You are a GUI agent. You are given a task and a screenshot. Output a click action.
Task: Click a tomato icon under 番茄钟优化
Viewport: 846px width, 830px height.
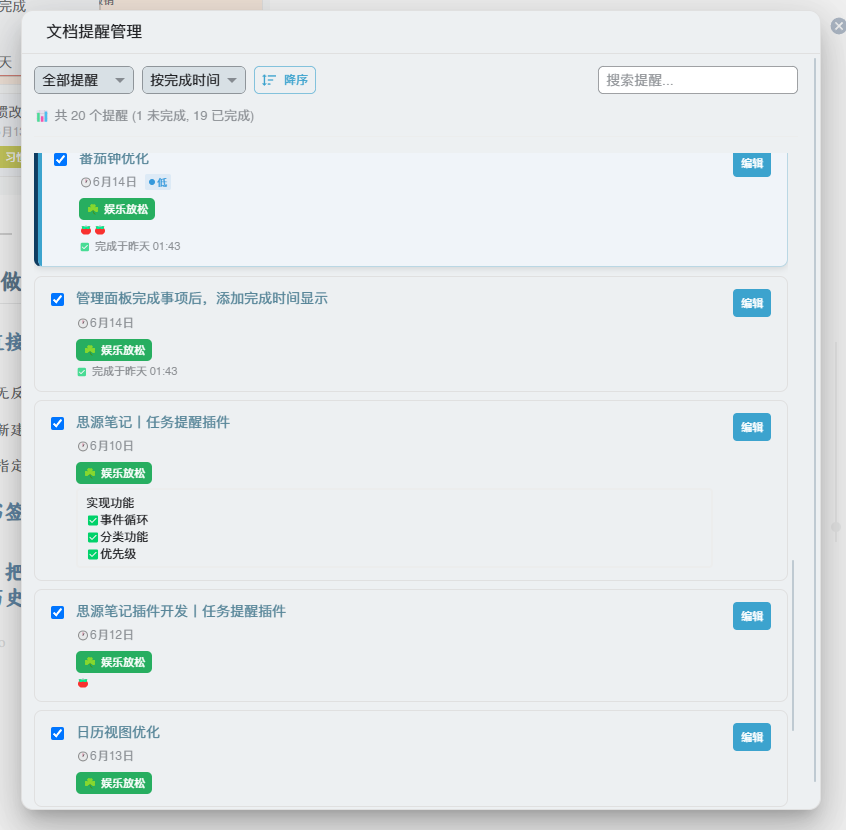coord(85,229)
